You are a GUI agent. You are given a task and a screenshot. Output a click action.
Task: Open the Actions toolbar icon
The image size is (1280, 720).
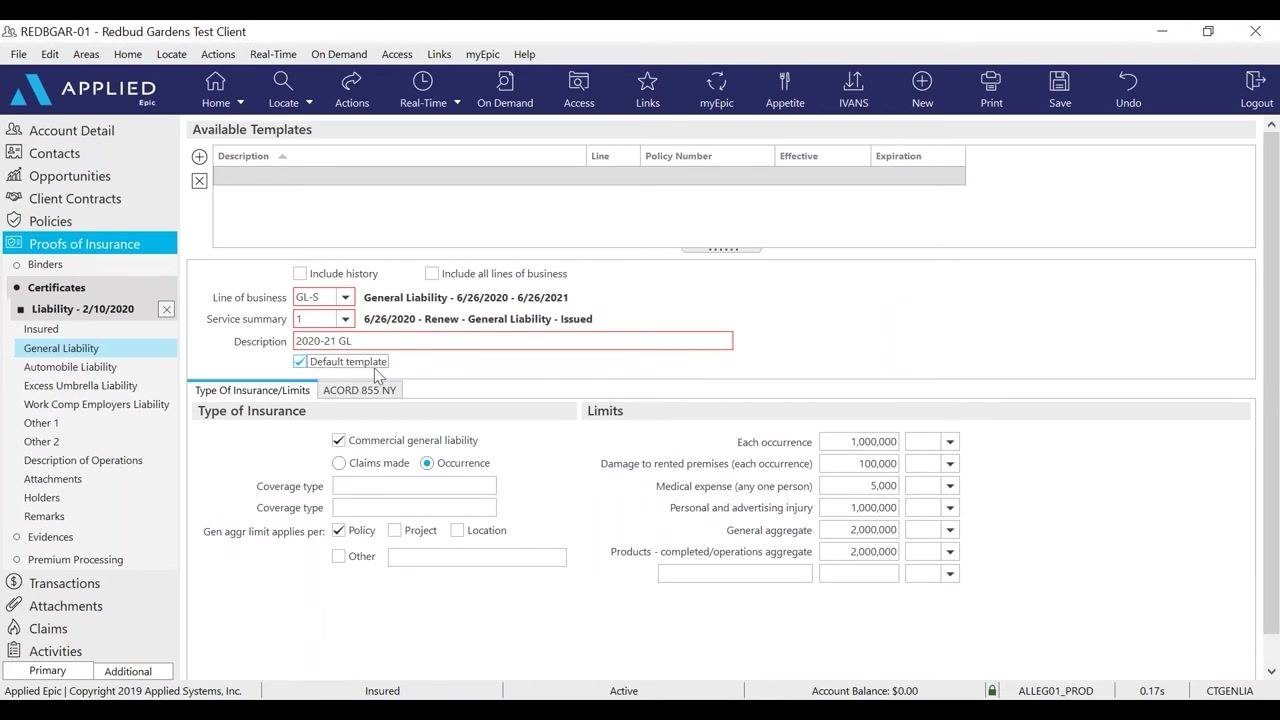tap(352, 82)
